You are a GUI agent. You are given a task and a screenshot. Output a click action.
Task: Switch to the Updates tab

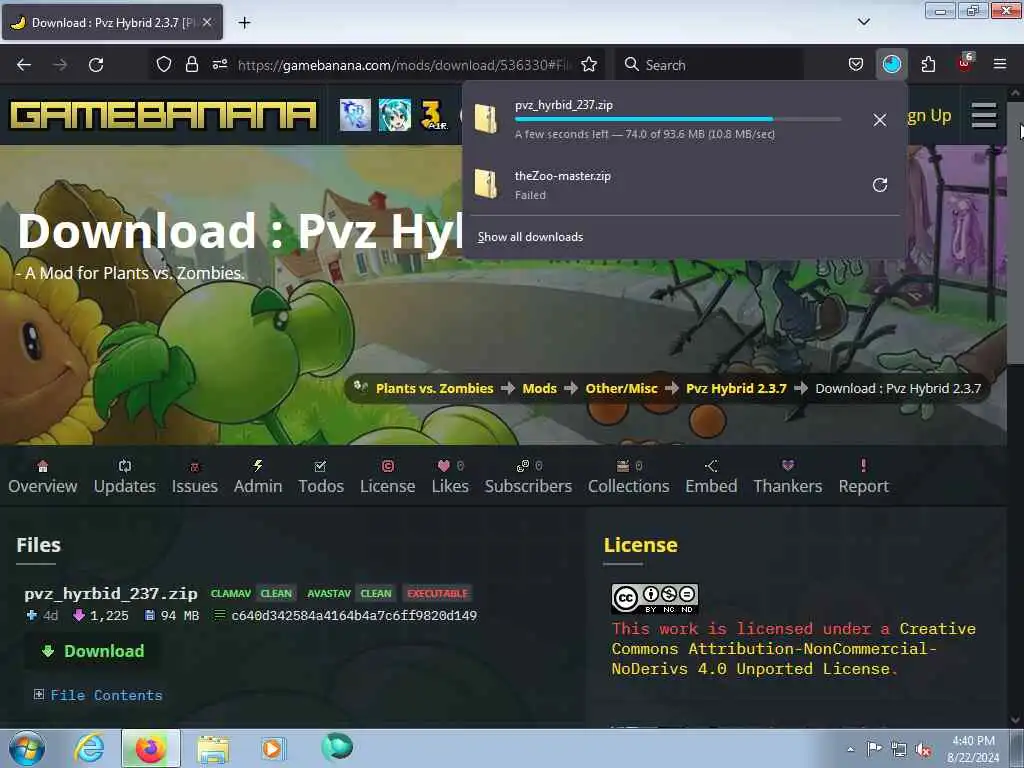(x=125, y=477)
